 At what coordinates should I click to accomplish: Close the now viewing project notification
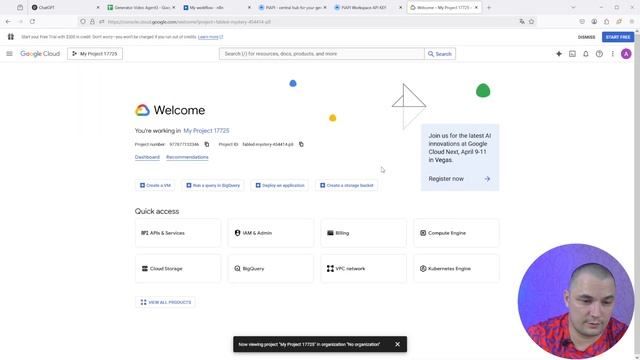[398, 344]
